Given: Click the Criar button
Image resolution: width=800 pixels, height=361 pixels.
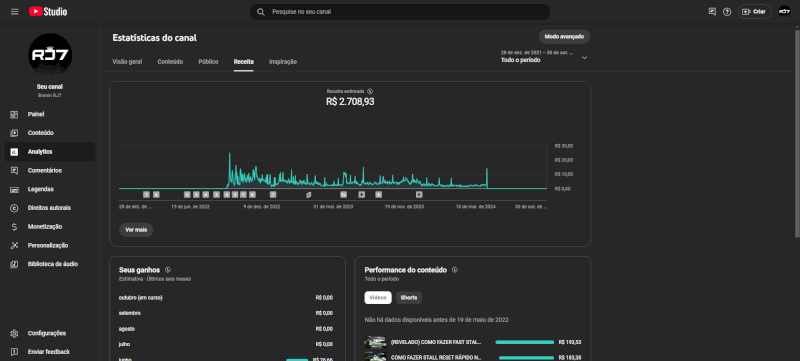Looking at the screenshot, I should pyautogui.click(x=755, y=12).
